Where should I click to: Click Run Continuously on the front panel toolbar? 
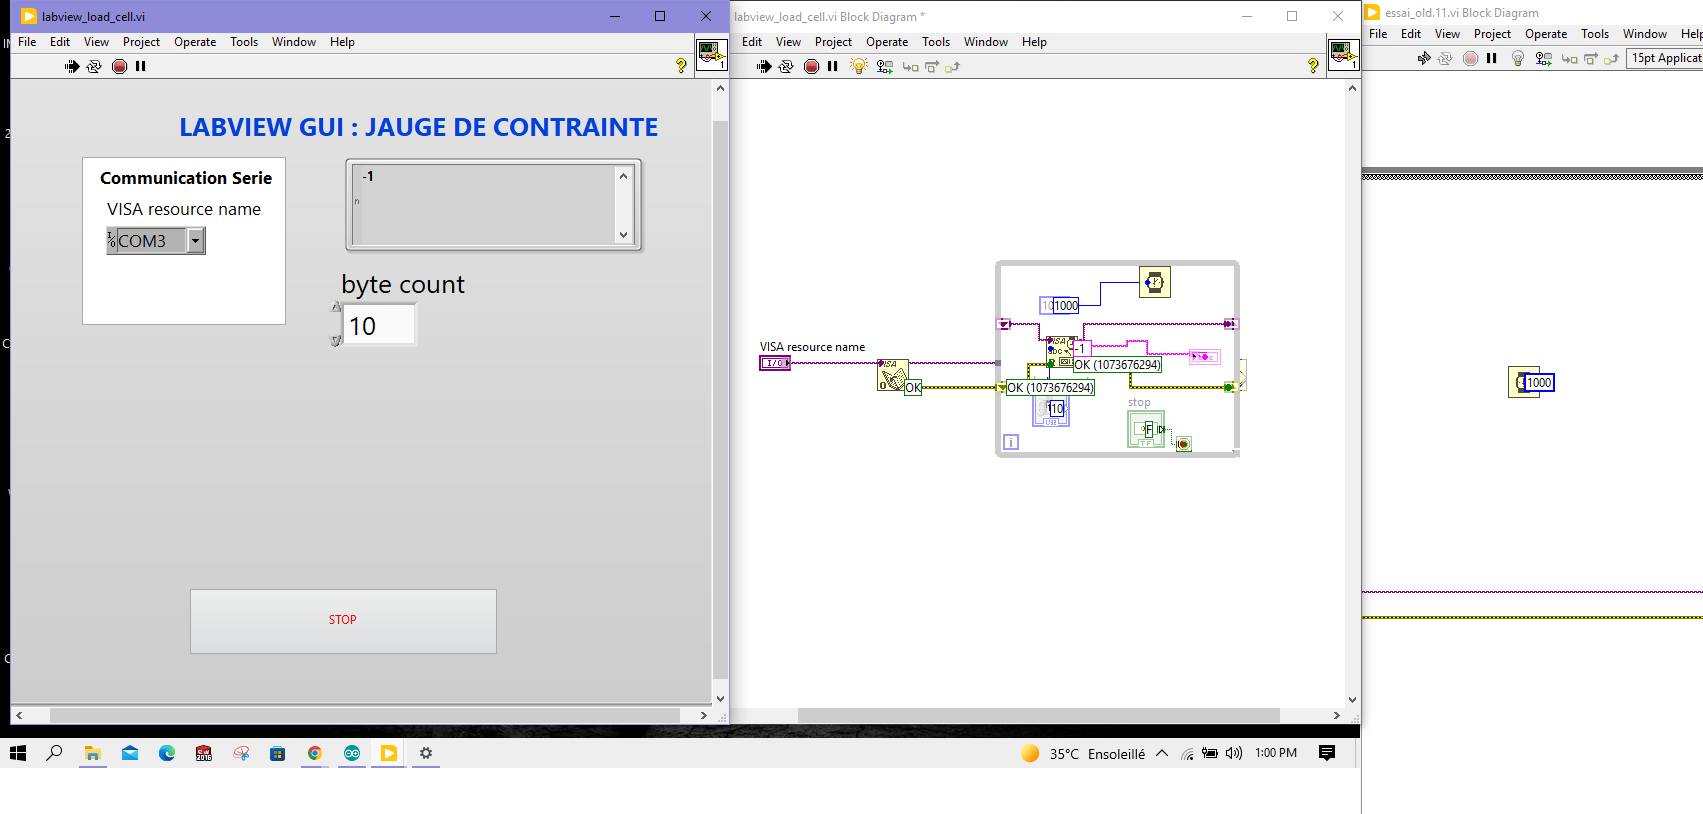94,66
